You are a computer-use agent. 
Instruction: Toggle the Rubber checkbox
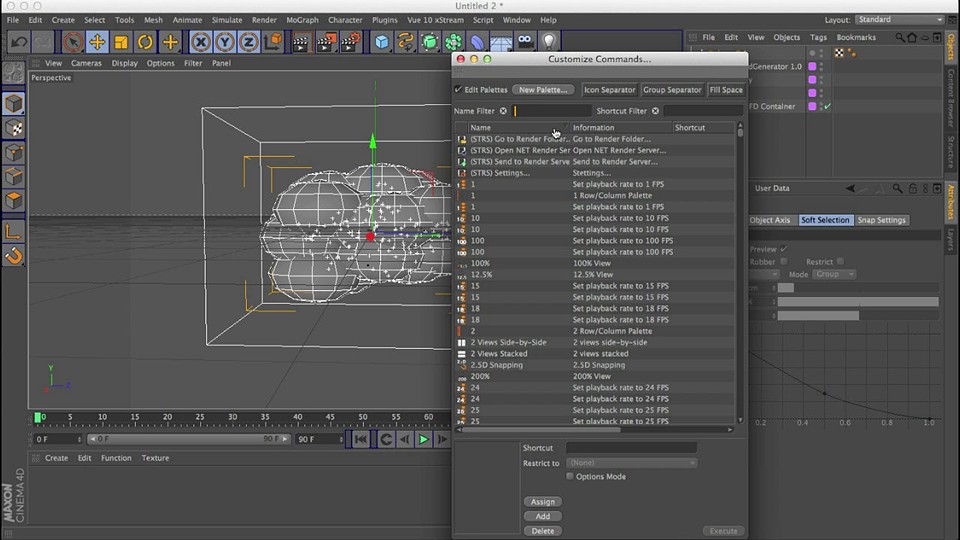(x=784, y=261)
